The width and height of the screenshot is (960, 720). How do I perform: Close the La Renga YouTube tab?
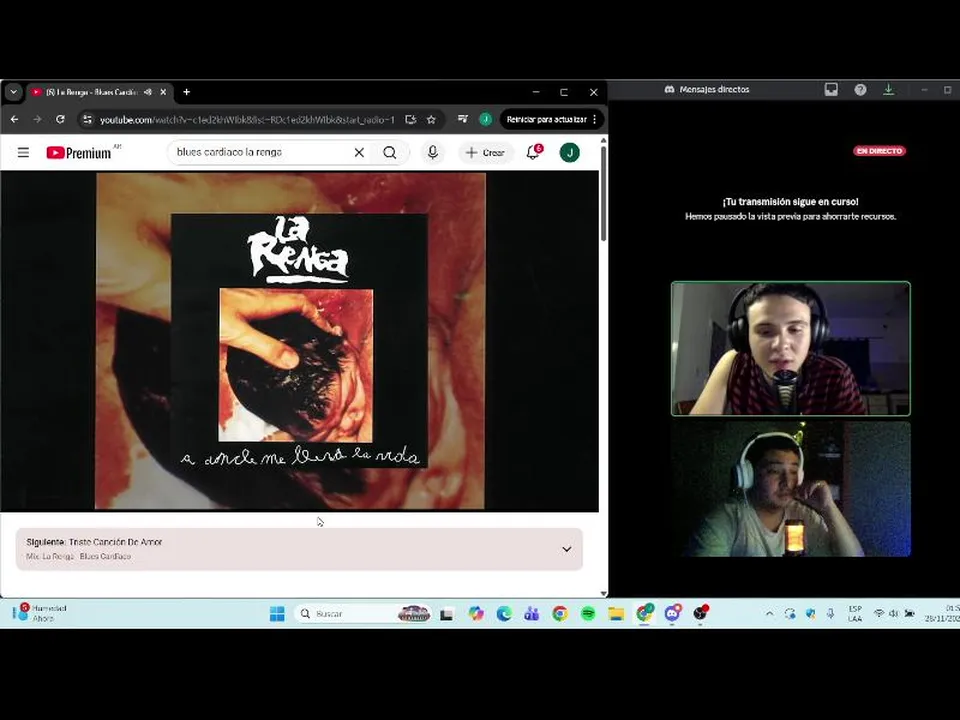(163, 92)
